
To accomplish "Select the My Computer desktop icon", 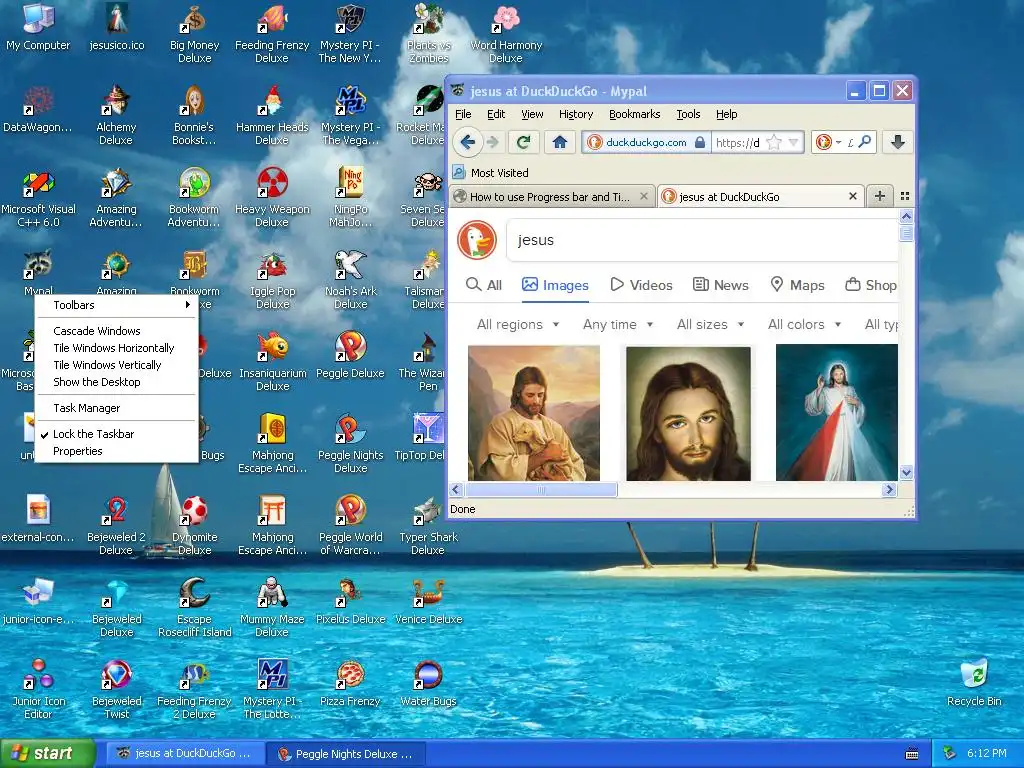I will 38,27.
